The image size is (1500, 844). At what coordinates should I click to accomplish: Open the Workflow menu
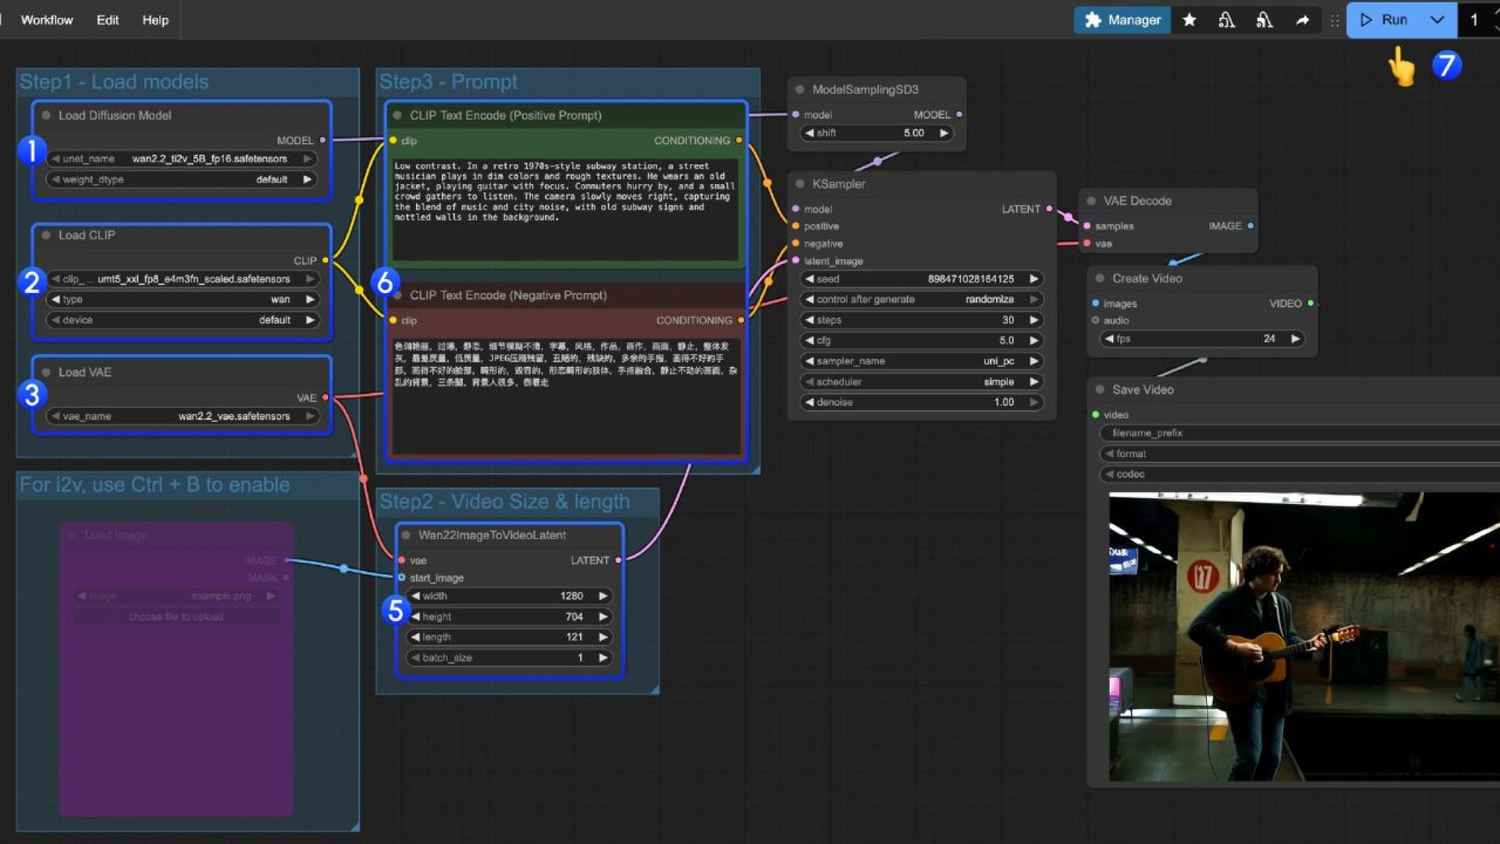tap(47, 20)
